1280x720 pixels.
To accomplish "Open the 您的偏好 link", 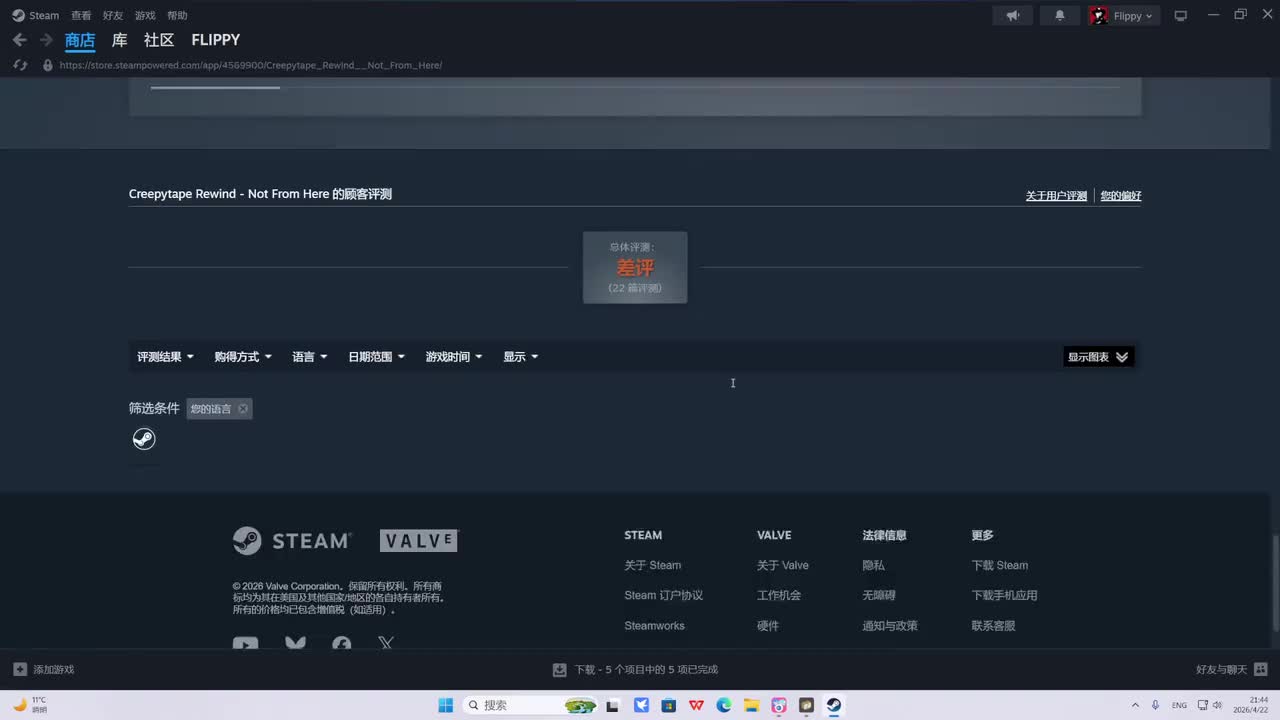I will point(1121,196).
